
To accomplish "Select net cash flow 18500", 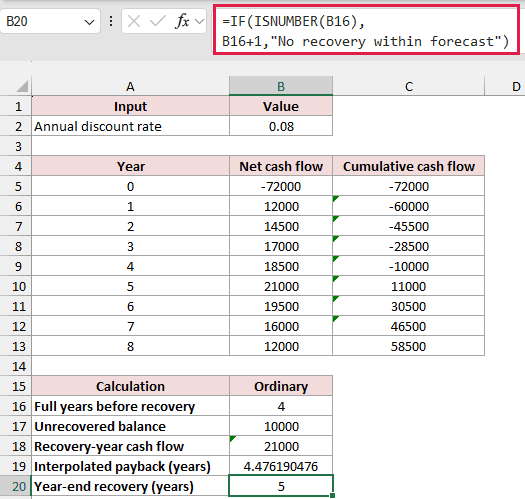I will pyautogui.click(x=281, y=266).
